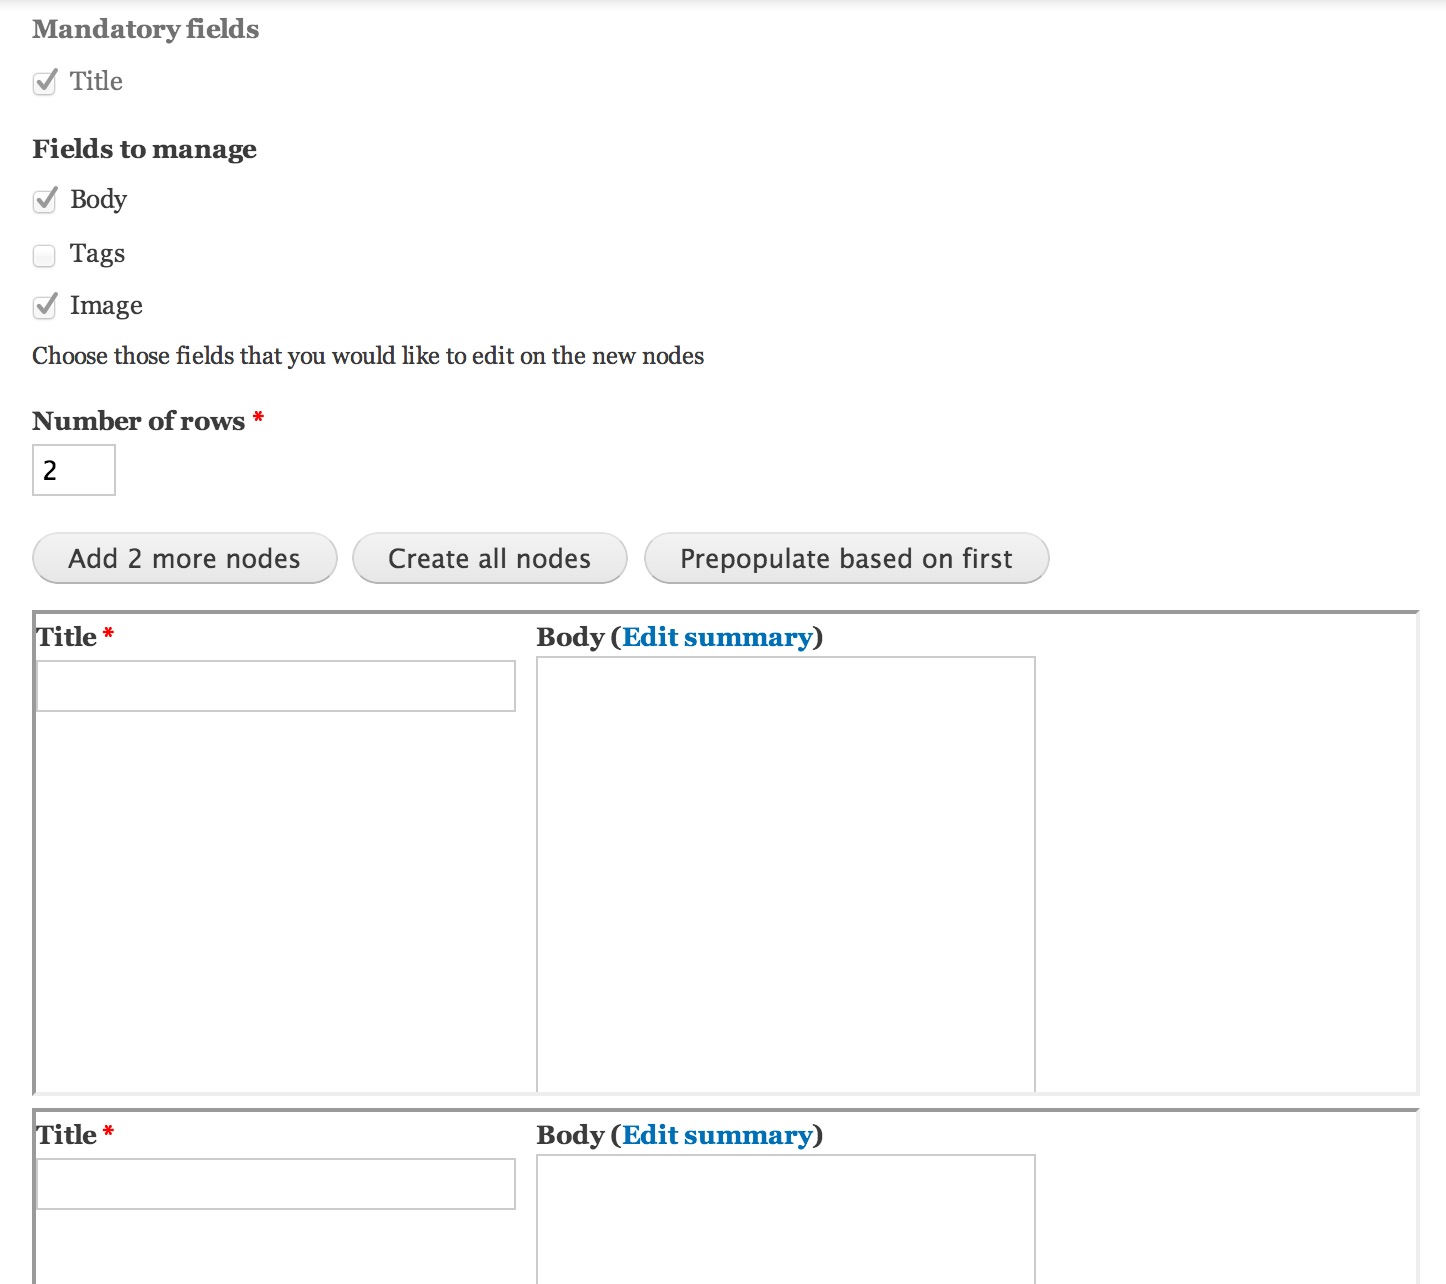Click the "Choose those fields" helper text

(x=368, y=356)
